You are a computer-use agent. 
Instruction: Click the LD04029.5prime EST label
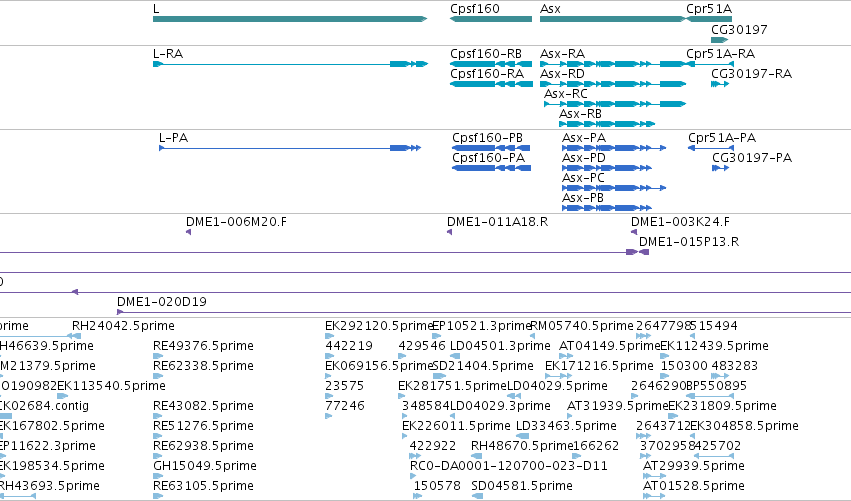(557, 386)
